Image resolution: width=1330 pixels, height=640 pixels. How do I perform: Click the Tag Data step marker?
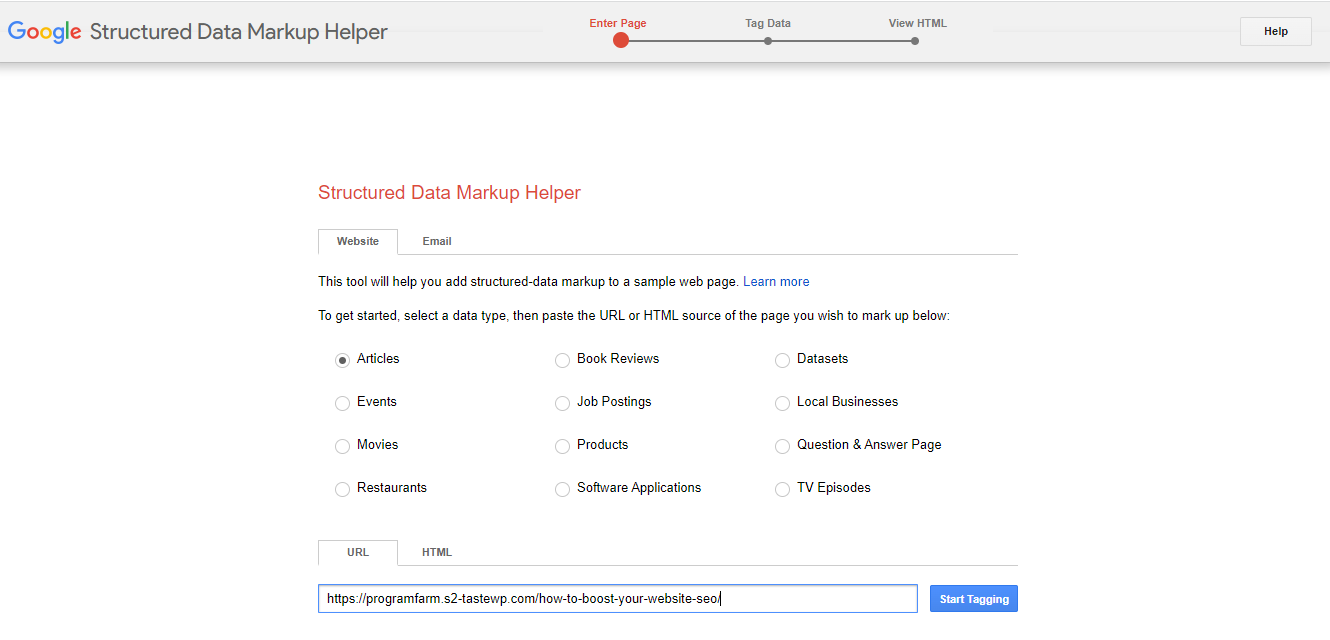pos(768,41)
